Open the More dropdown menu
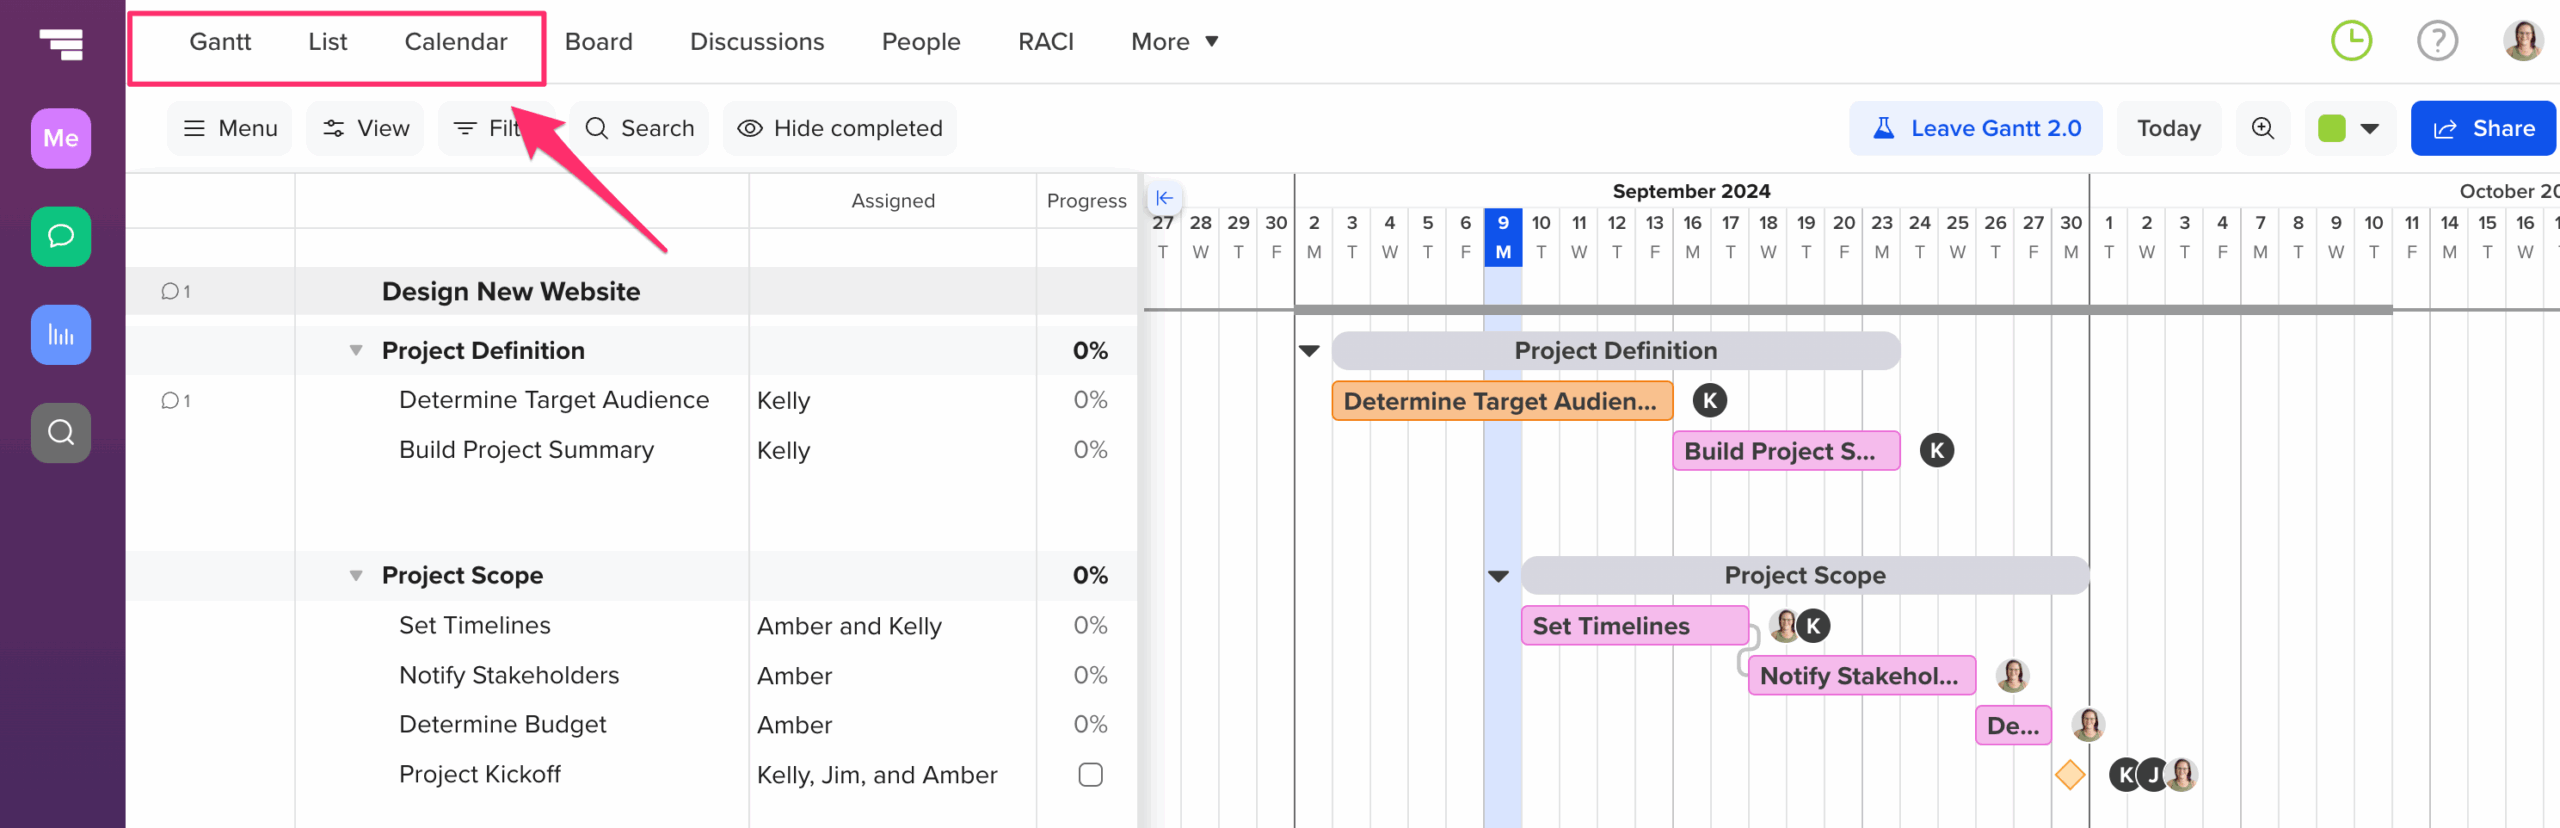 1174,41
